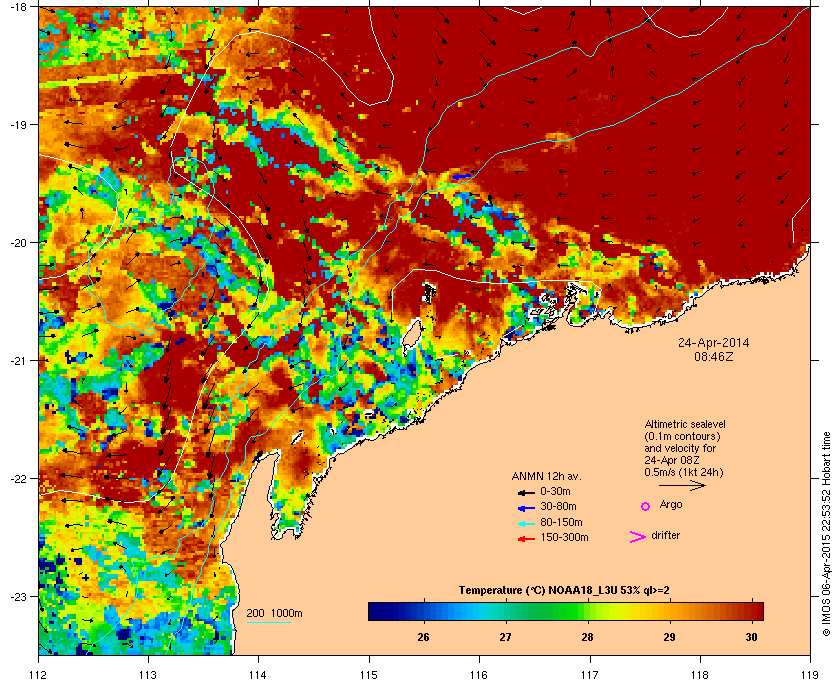Click the black 0-30m arrow legend icon
Viewport: 840px width, 680px height.
pos(526,492)
